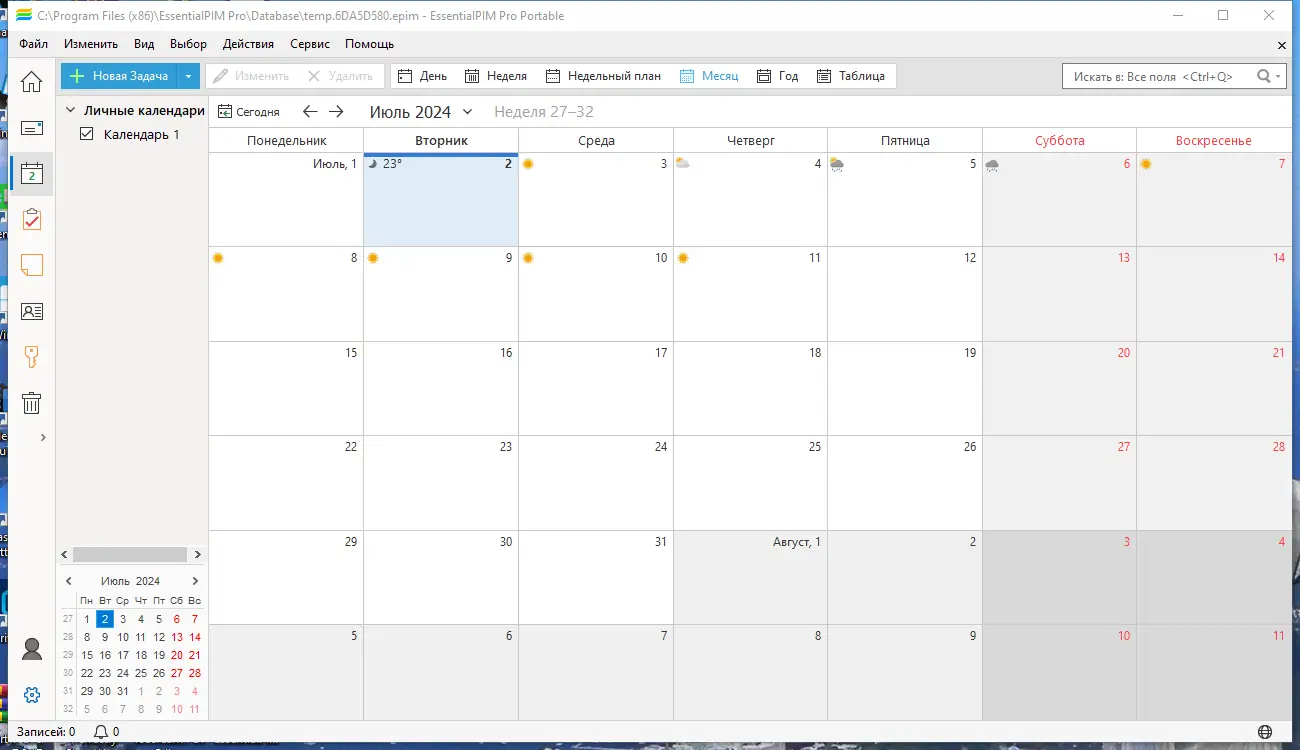The height and width of the screenshot is (750, 1300).
Task: Open settings via the gear icon
Action: point(32,695)
